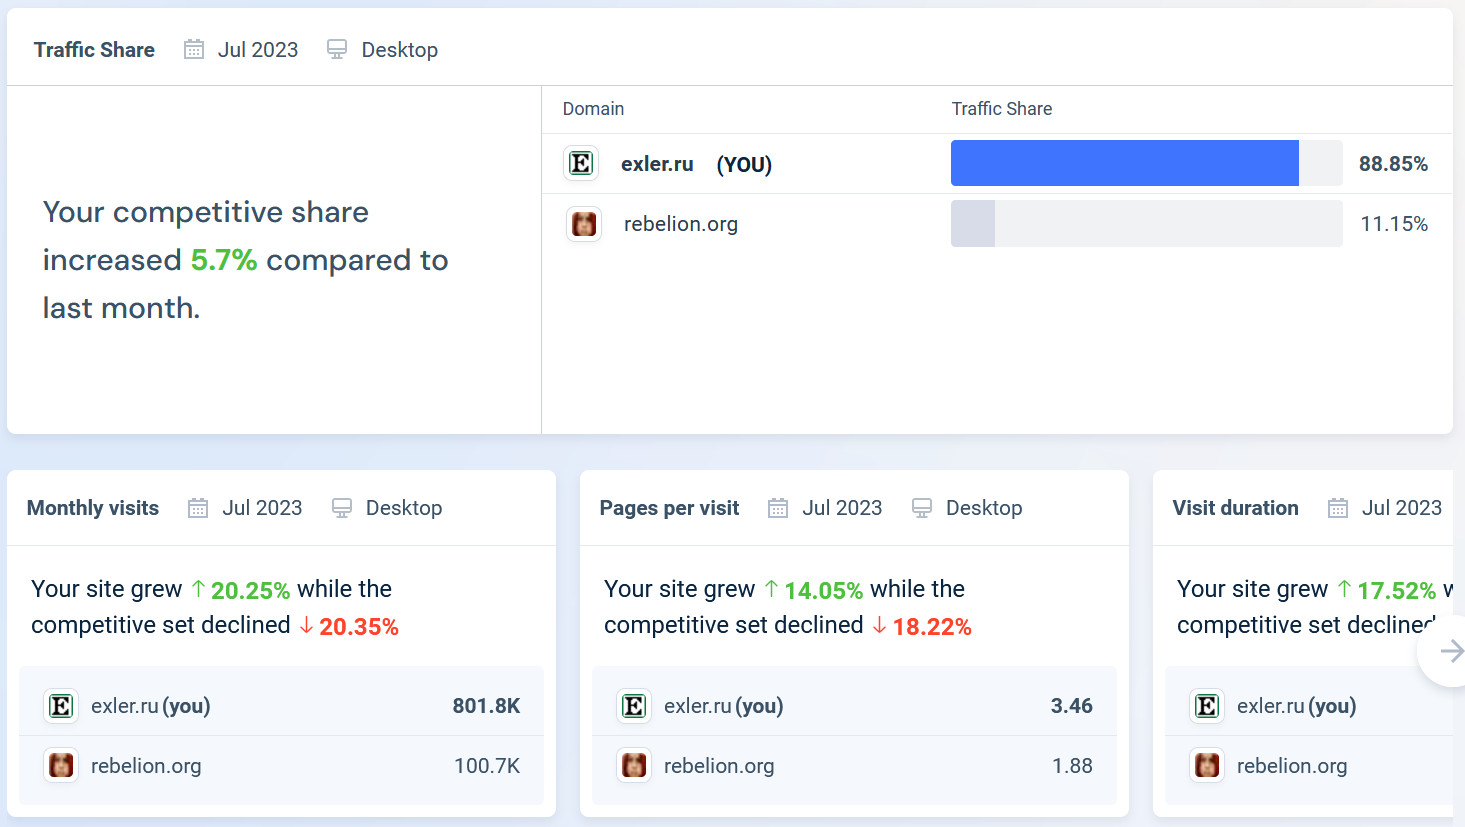Click the blue exler.ru traffic share bar

tap(1124, 163)
